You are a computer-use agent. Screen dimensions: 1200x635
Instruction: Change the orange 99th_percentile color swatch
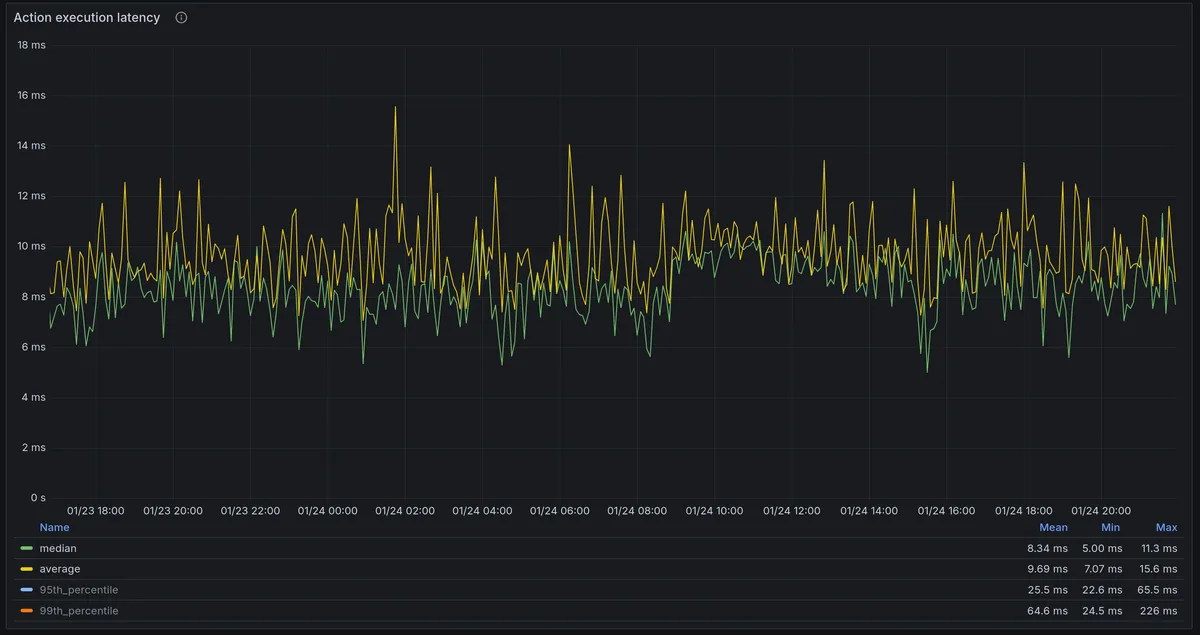click(26, 610)
